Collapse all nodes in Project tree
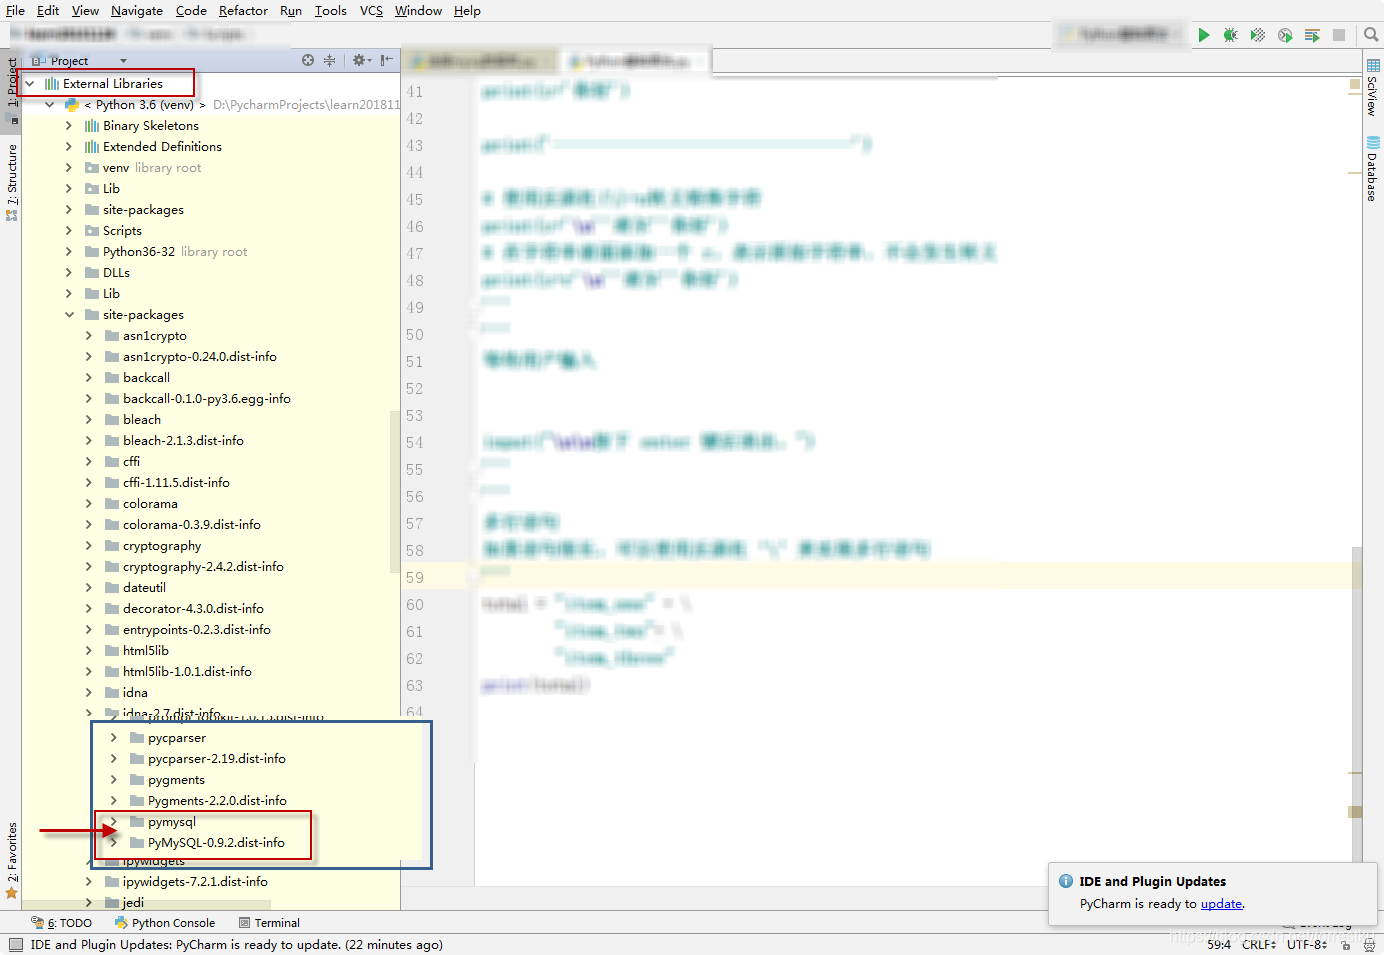 tap(330, 60)
